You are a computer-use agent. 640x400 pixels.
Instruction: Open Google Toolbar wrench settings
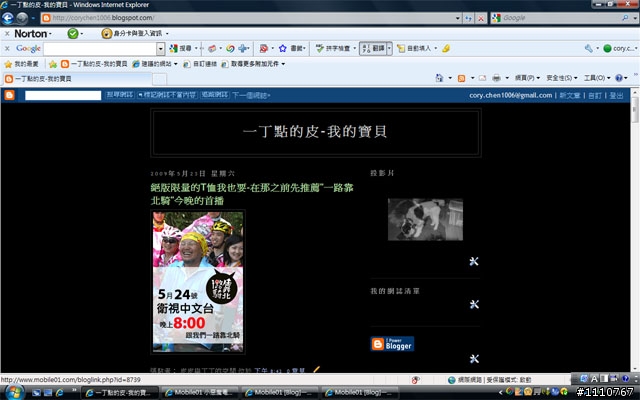pos(589,49)
